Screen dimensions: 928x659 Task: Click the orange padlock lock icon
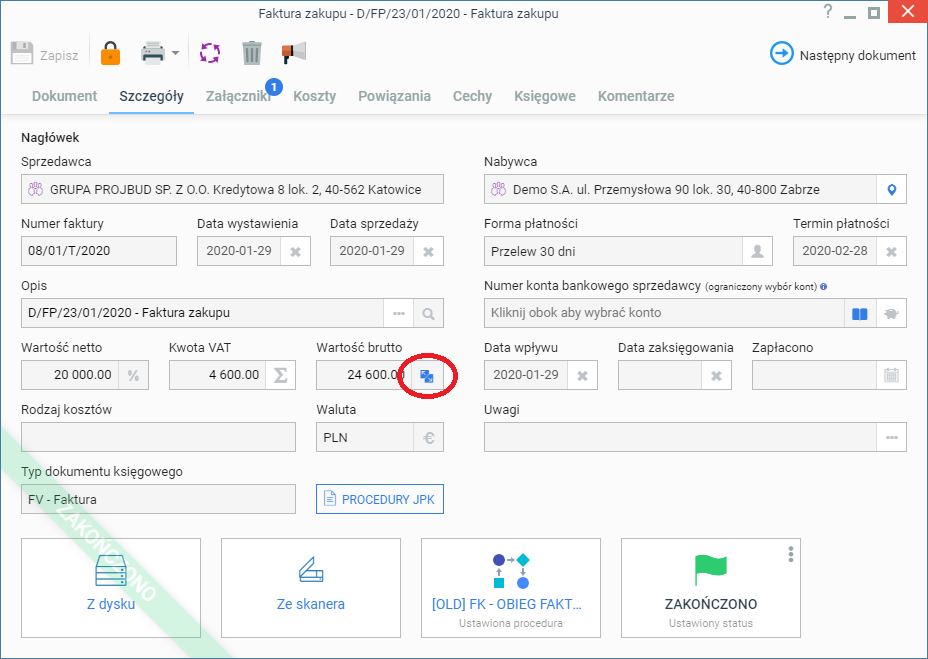pyautogui.click(x=110, y=53)
